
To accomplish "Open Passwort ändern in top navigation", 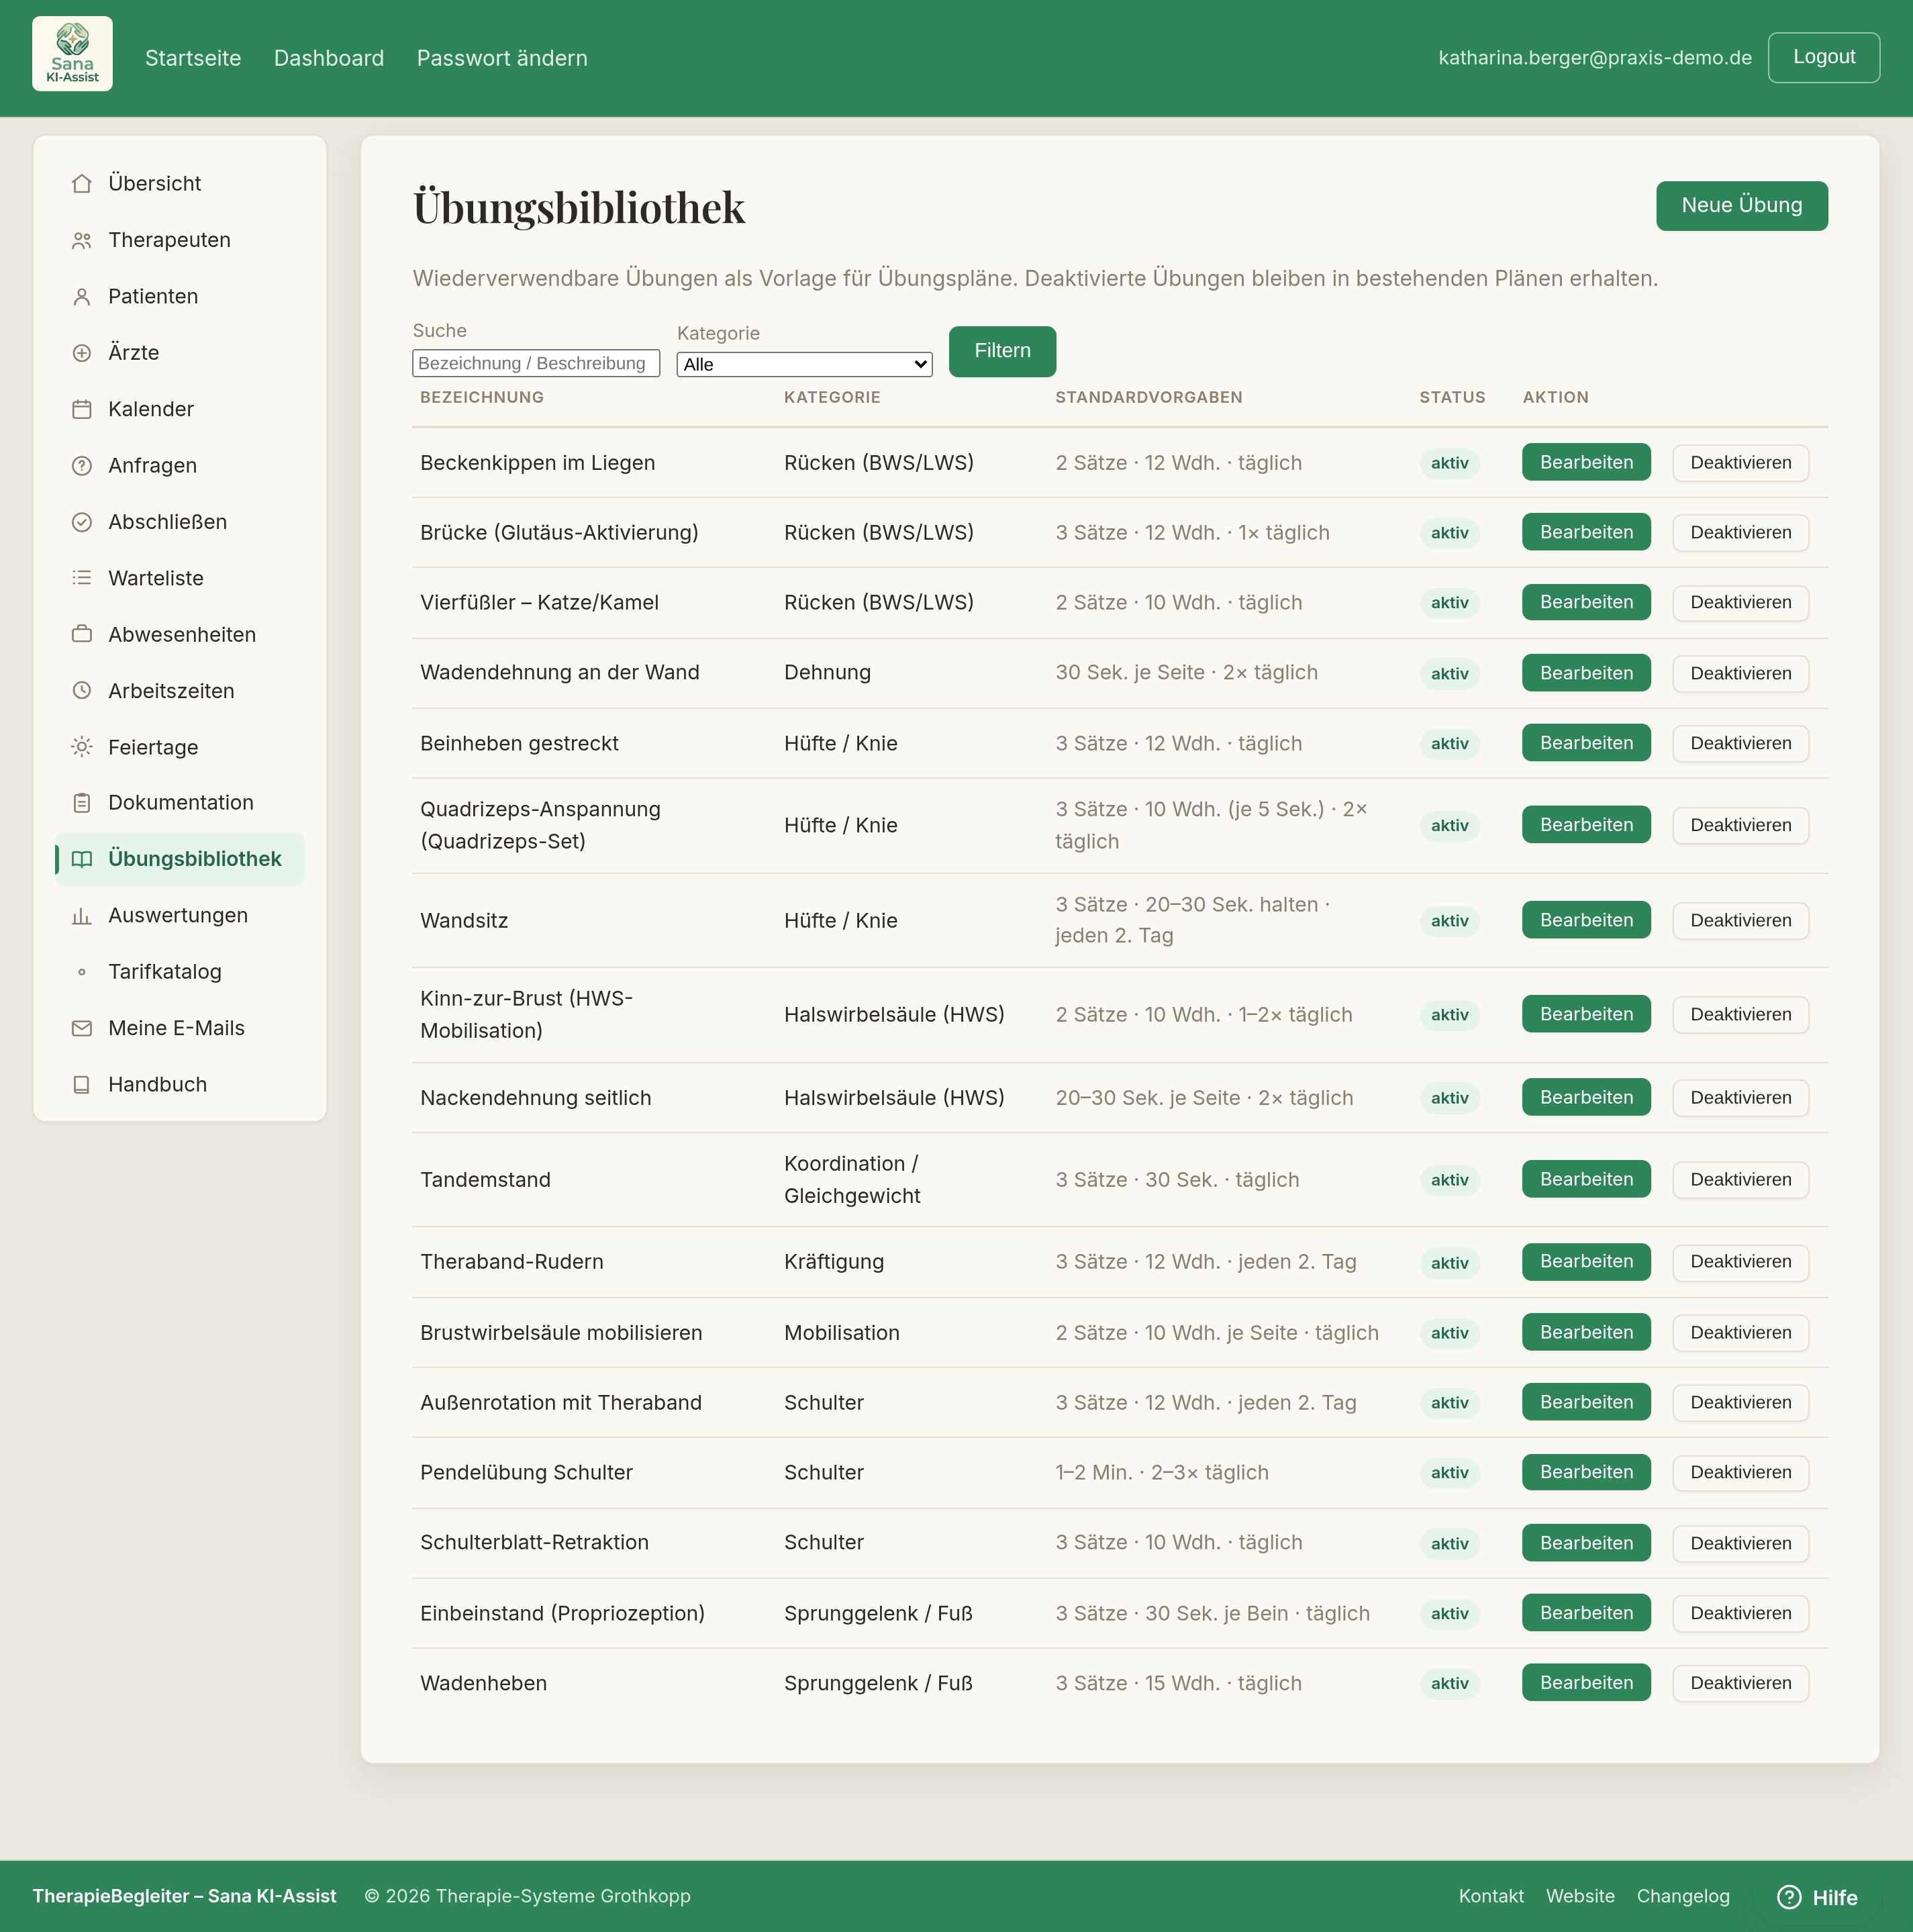I will [x=502, y=58].
